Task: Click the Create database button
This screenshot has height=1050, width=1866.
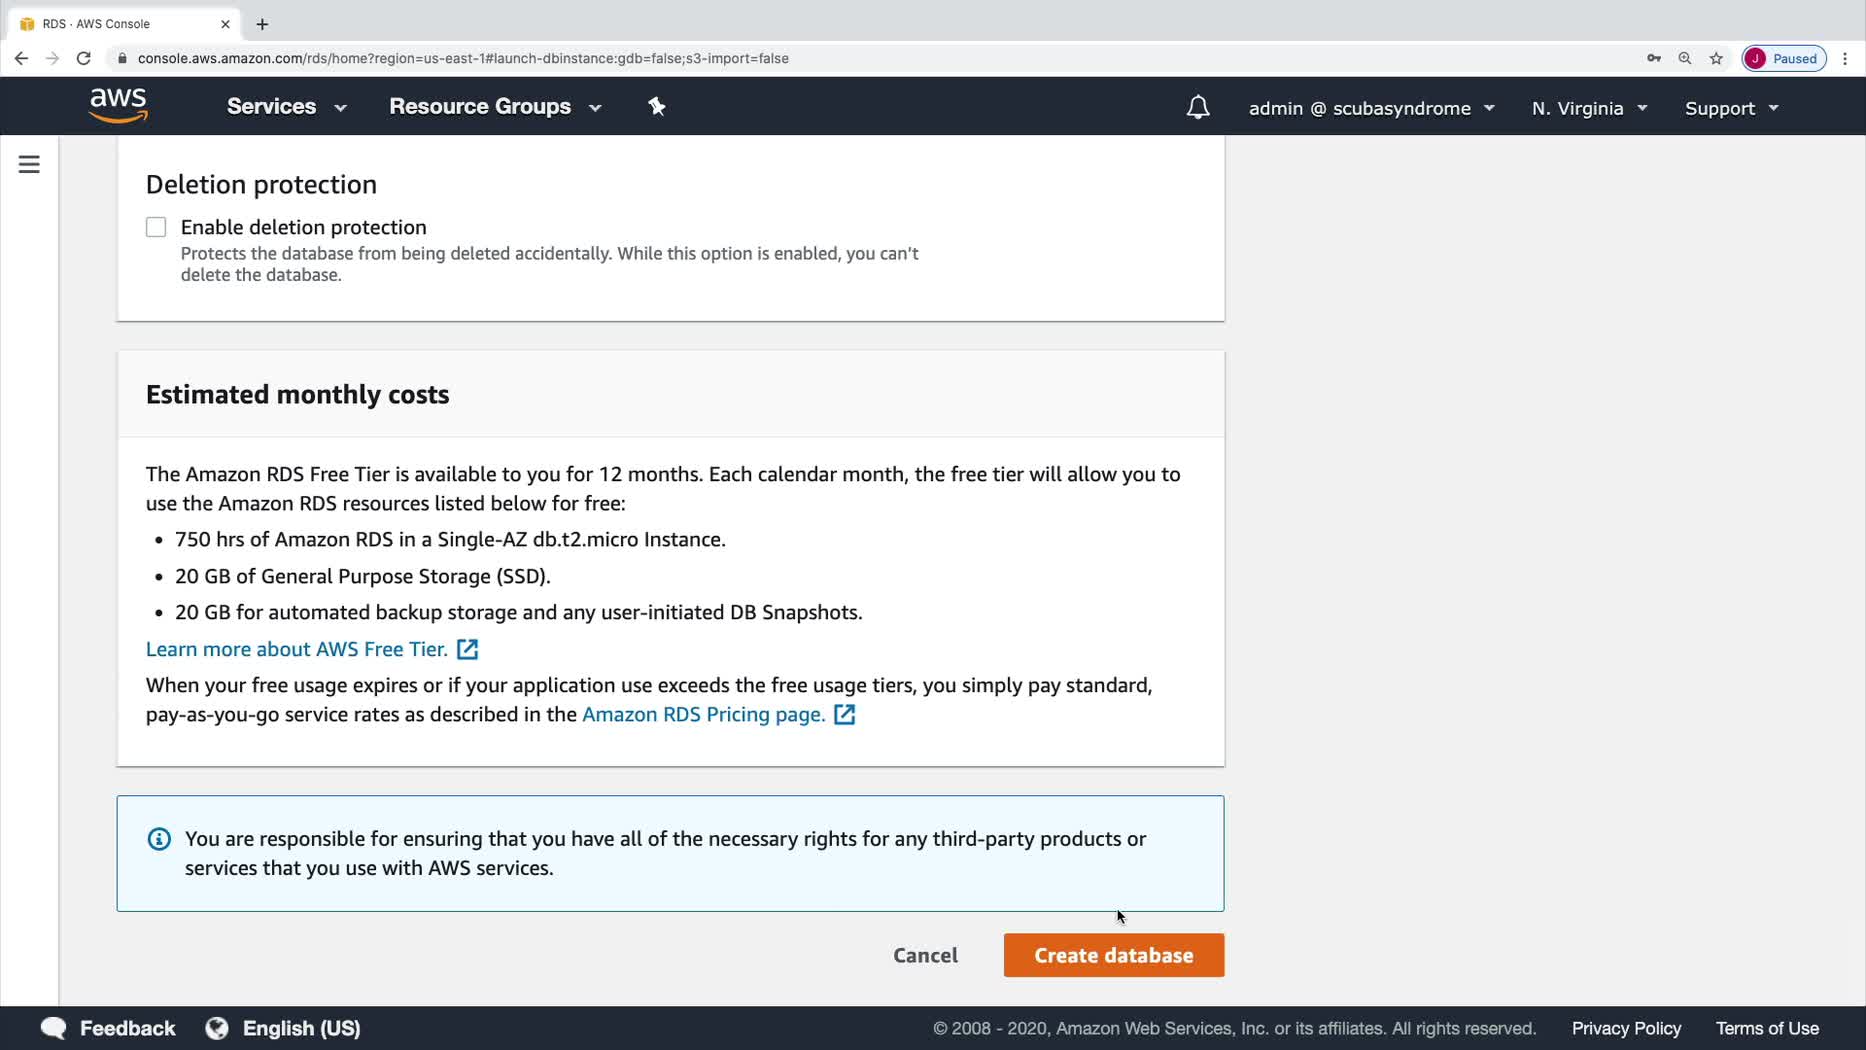Action: click(x=1113, y=955)
